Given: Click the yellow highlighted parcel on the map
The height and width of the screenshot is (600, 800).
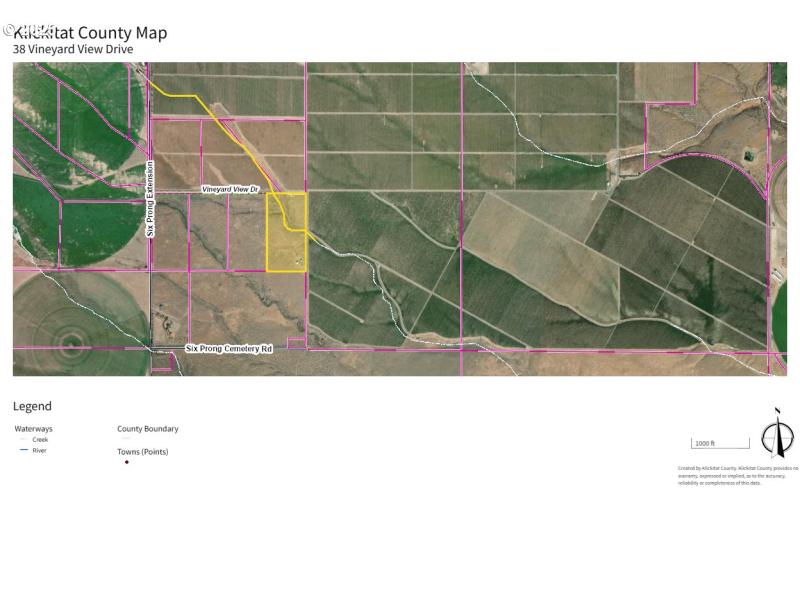Looking at the screenshot, I should [287, 230].
